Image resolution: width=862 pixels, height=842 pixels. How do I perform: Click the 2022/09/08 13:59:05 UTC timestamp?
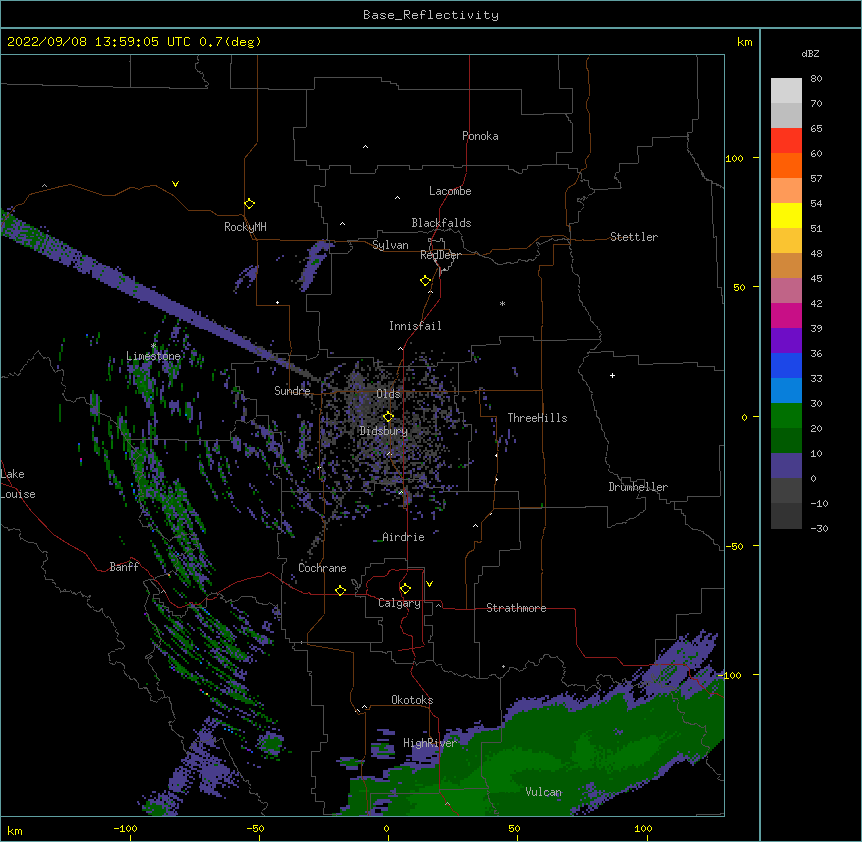coord(99,42)
